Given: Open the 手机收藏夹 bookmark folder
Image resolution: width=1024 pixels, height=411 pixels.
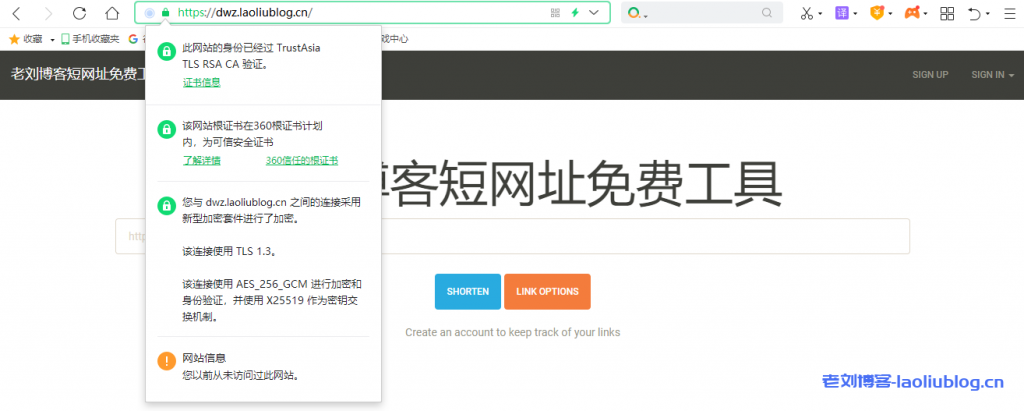Looking at the screenshot, I should [x=90, y=39].
